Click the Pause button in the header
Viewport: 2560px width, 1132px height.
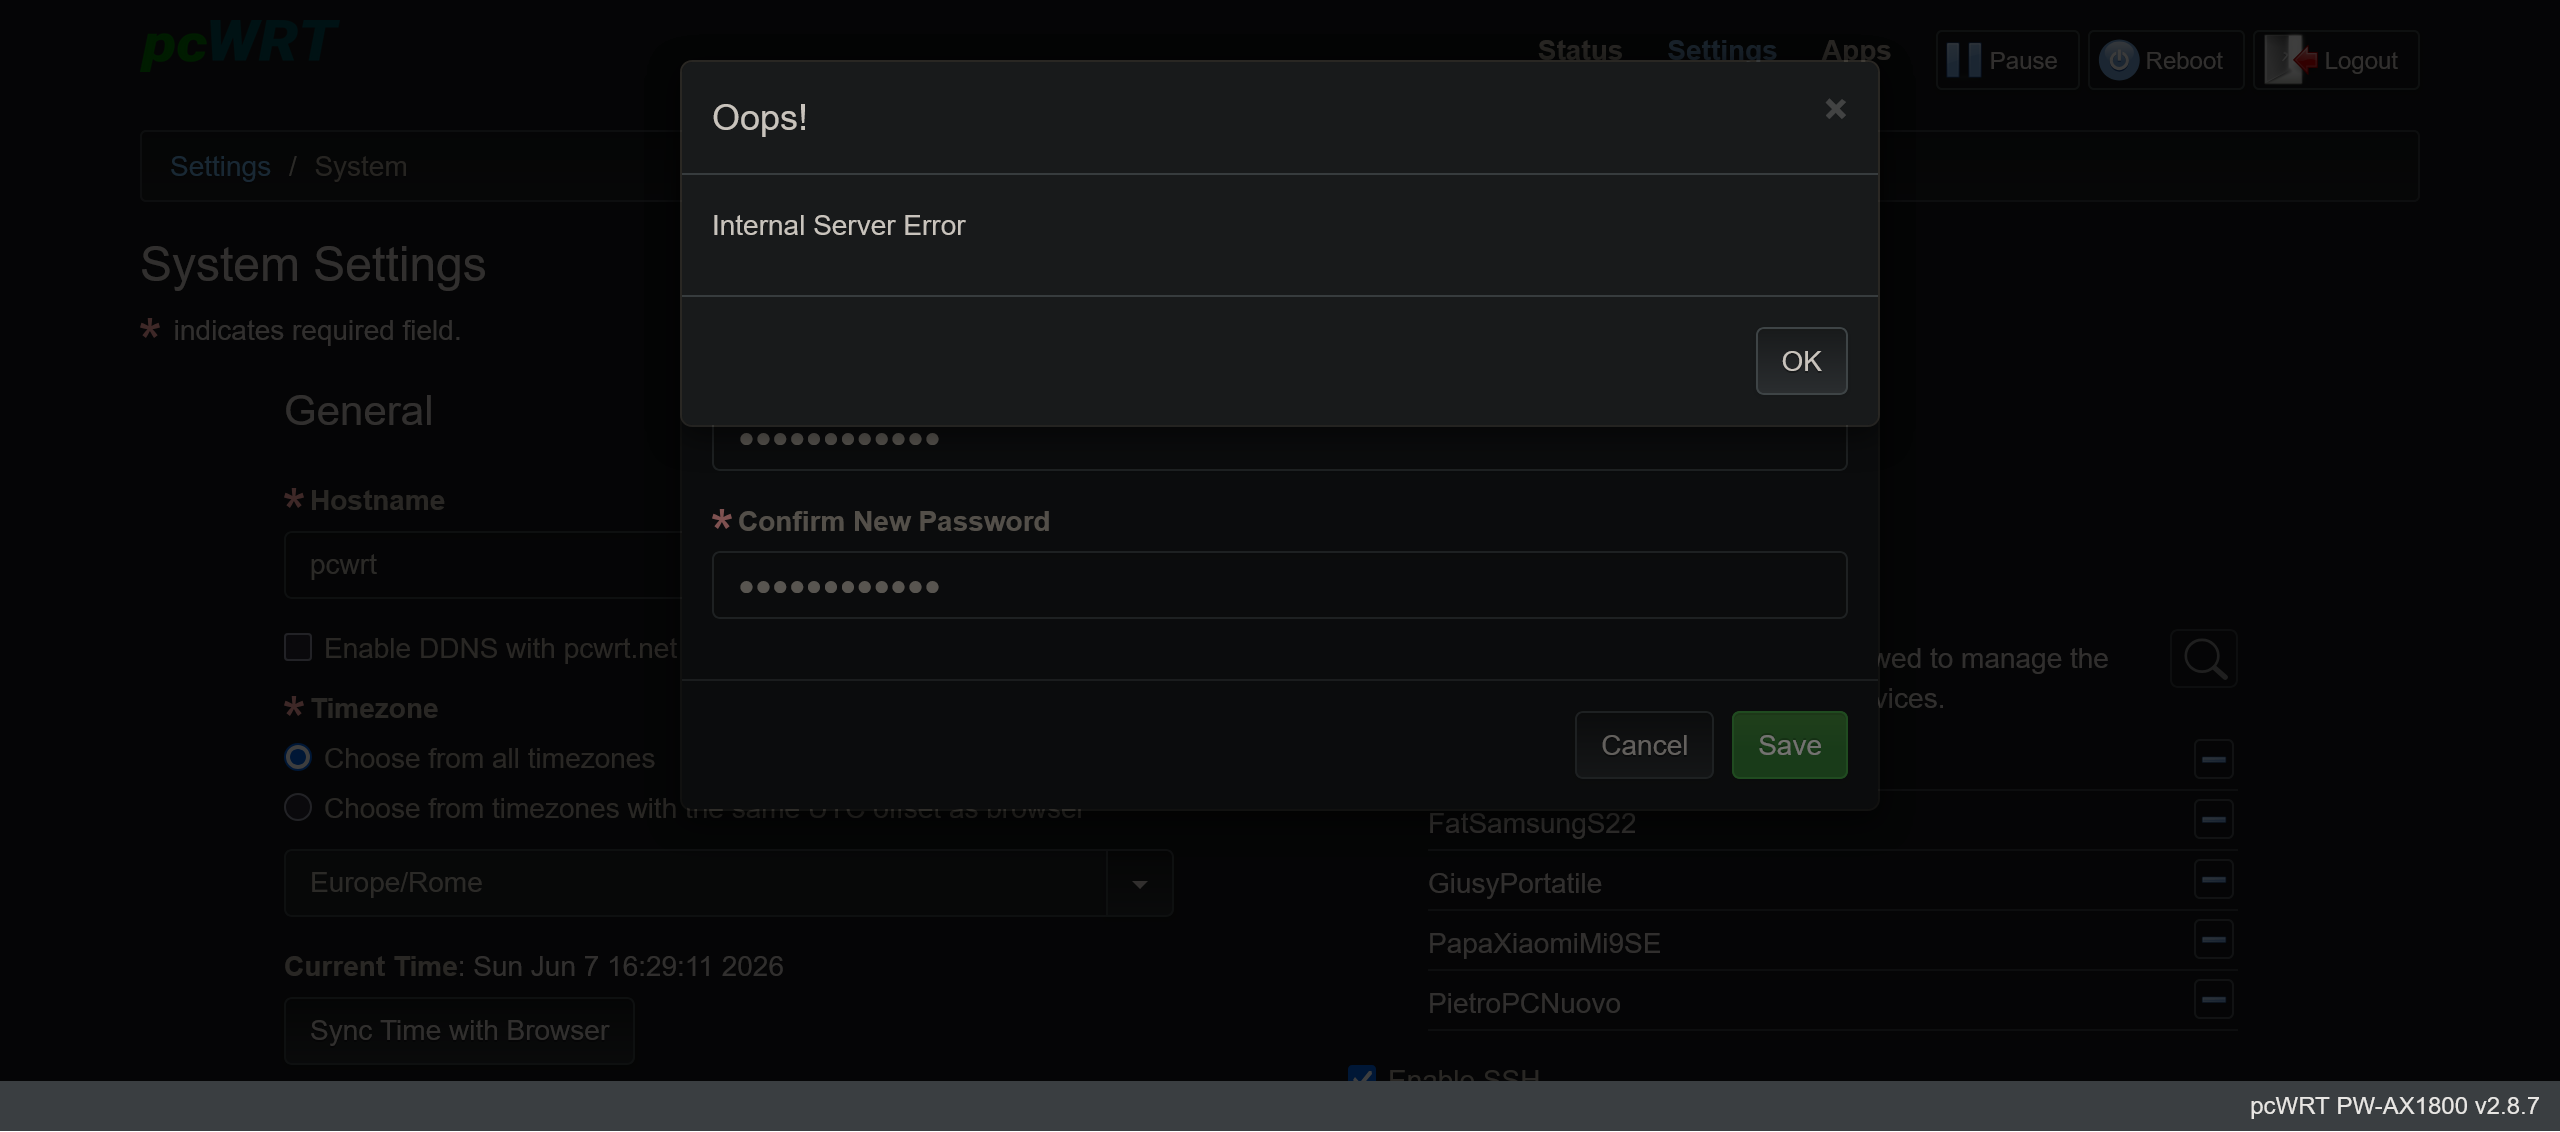[2007, 60]
